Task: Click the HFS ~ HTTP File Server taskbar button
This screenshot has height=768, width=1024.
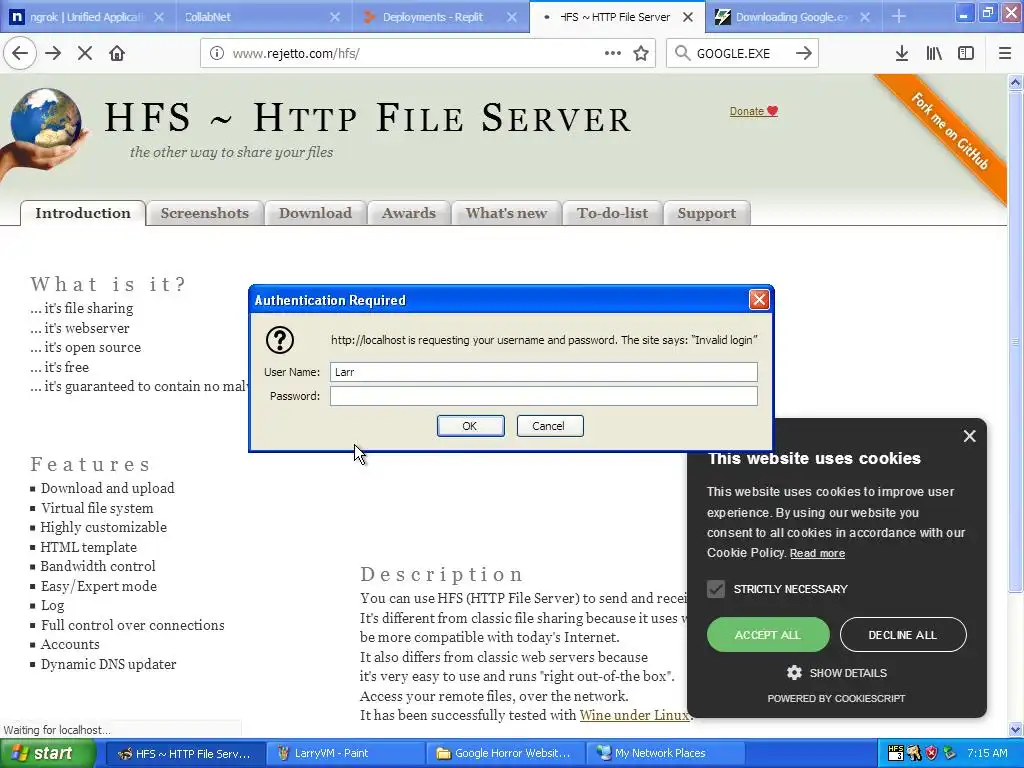Action: coord(185,753)
